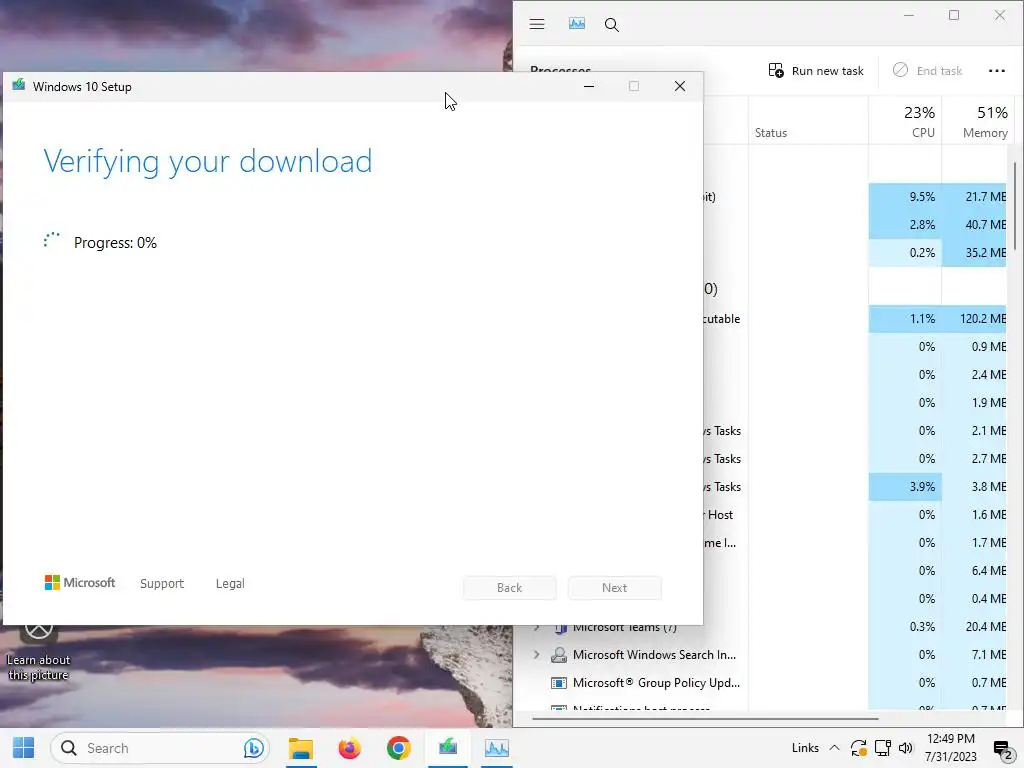Open Task Manager hamburger navigation menu
Image resolution: width=1024 pixels, height=768 pixels.
point(537,25)
